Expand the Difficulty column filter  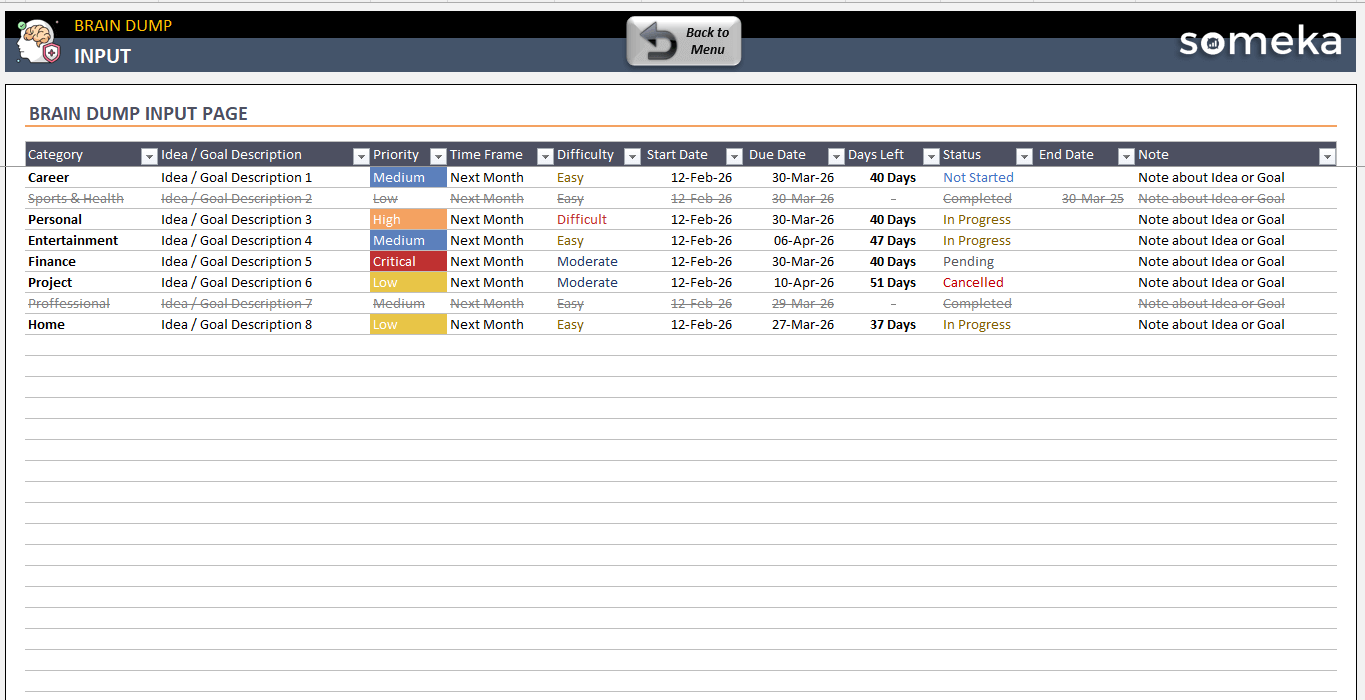(x=632, y=156)
